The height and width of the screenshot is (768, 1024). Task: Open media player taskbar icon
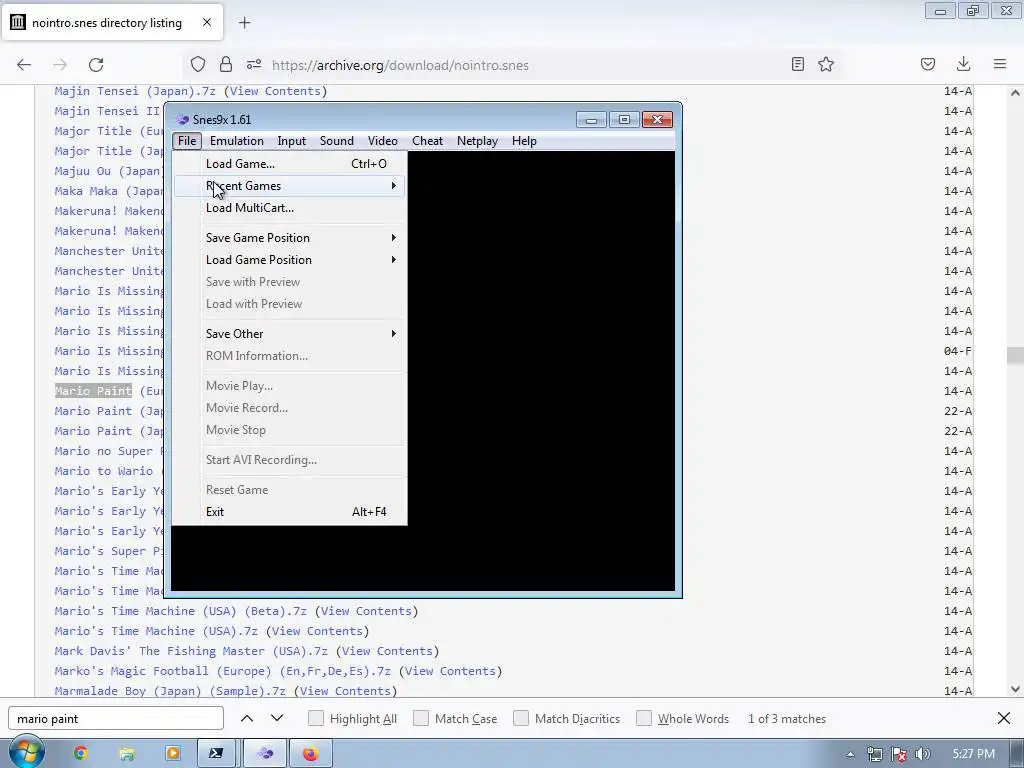(173, 754)
